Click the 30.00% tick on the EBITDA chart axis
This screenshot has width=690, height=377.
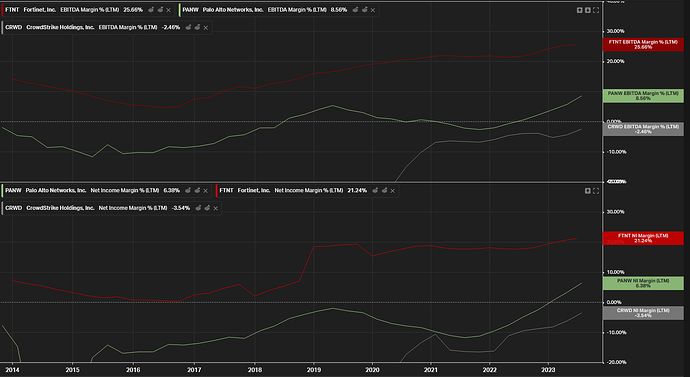coord(616,31)
